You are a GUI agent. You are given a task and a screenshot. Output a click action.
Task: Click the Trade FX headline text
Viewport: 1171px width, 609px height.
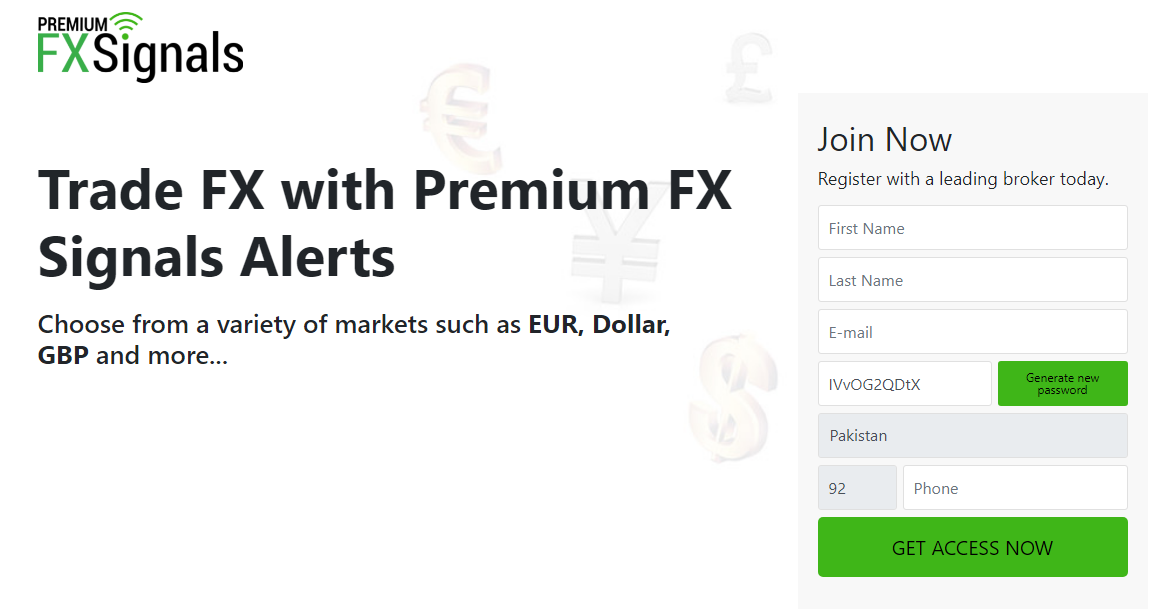[x=384, y=223]
